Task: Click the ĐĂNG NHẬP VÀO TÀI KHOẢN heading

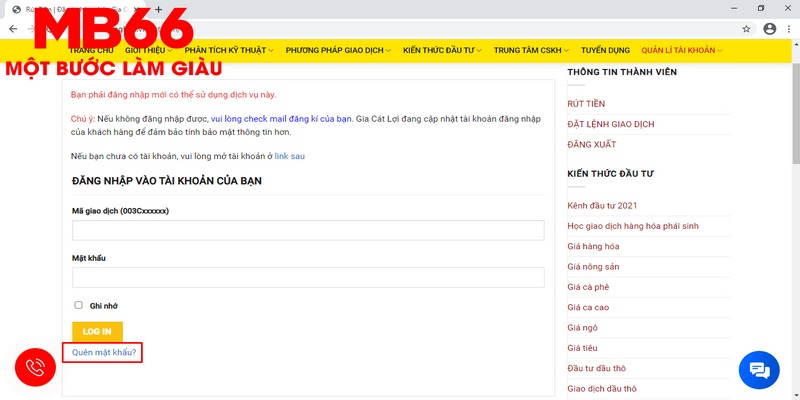Action: point(167,181)
